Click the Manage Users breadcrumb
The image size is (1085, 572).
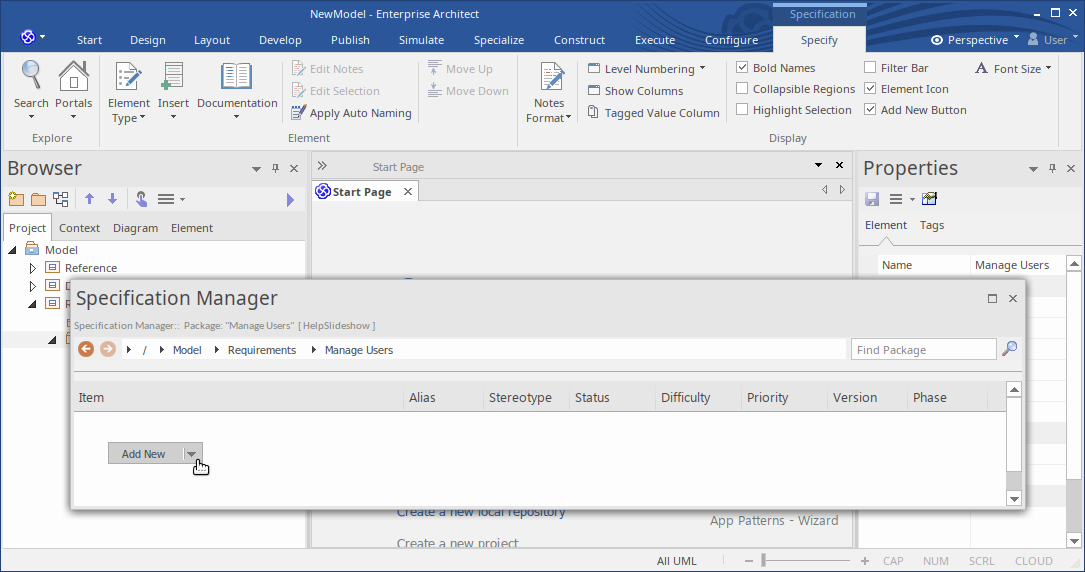(358, 350)
